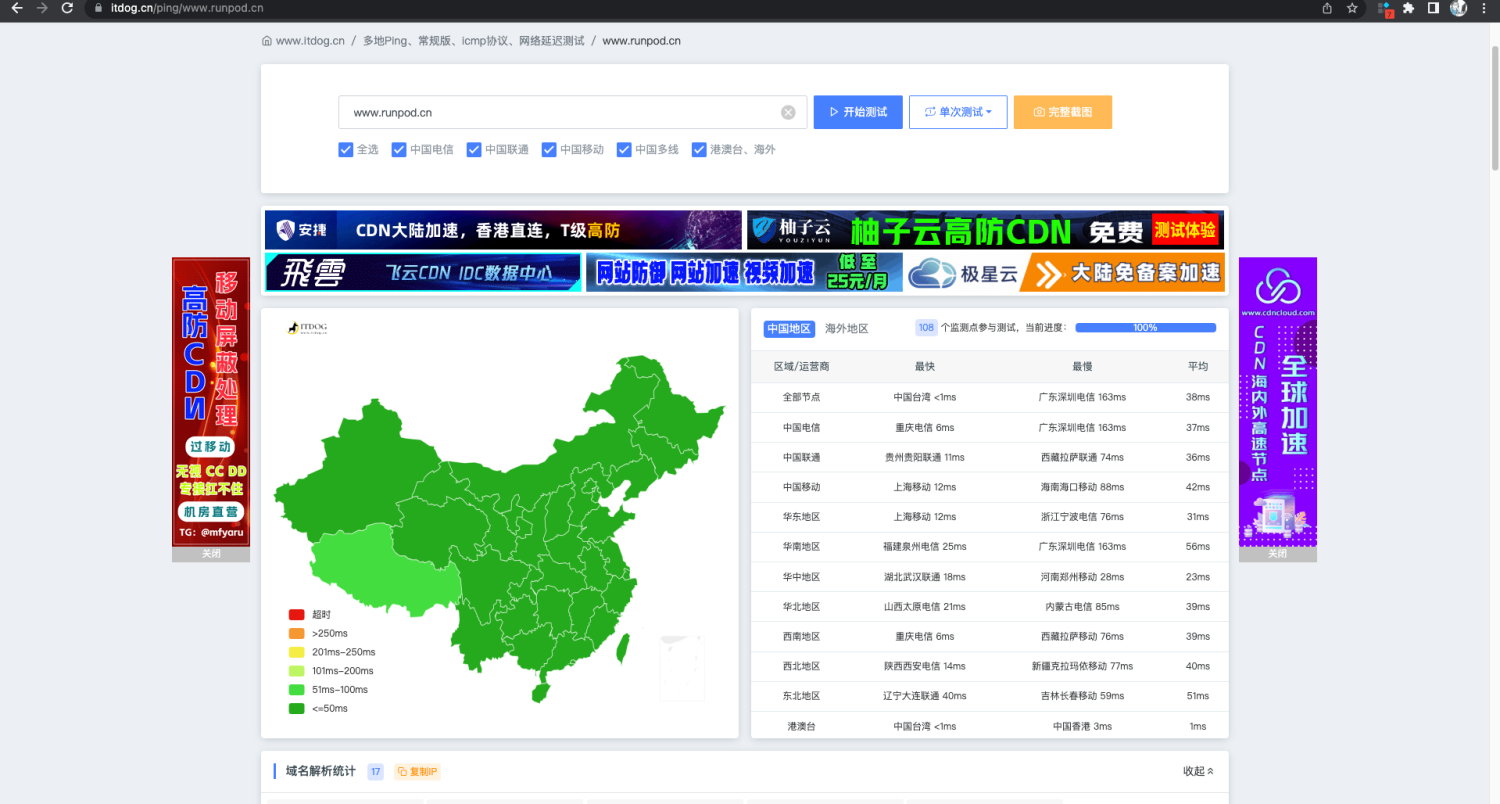Open the 柚子云高防CDN banner ad
1500x804 pixels.
[985, 230]
